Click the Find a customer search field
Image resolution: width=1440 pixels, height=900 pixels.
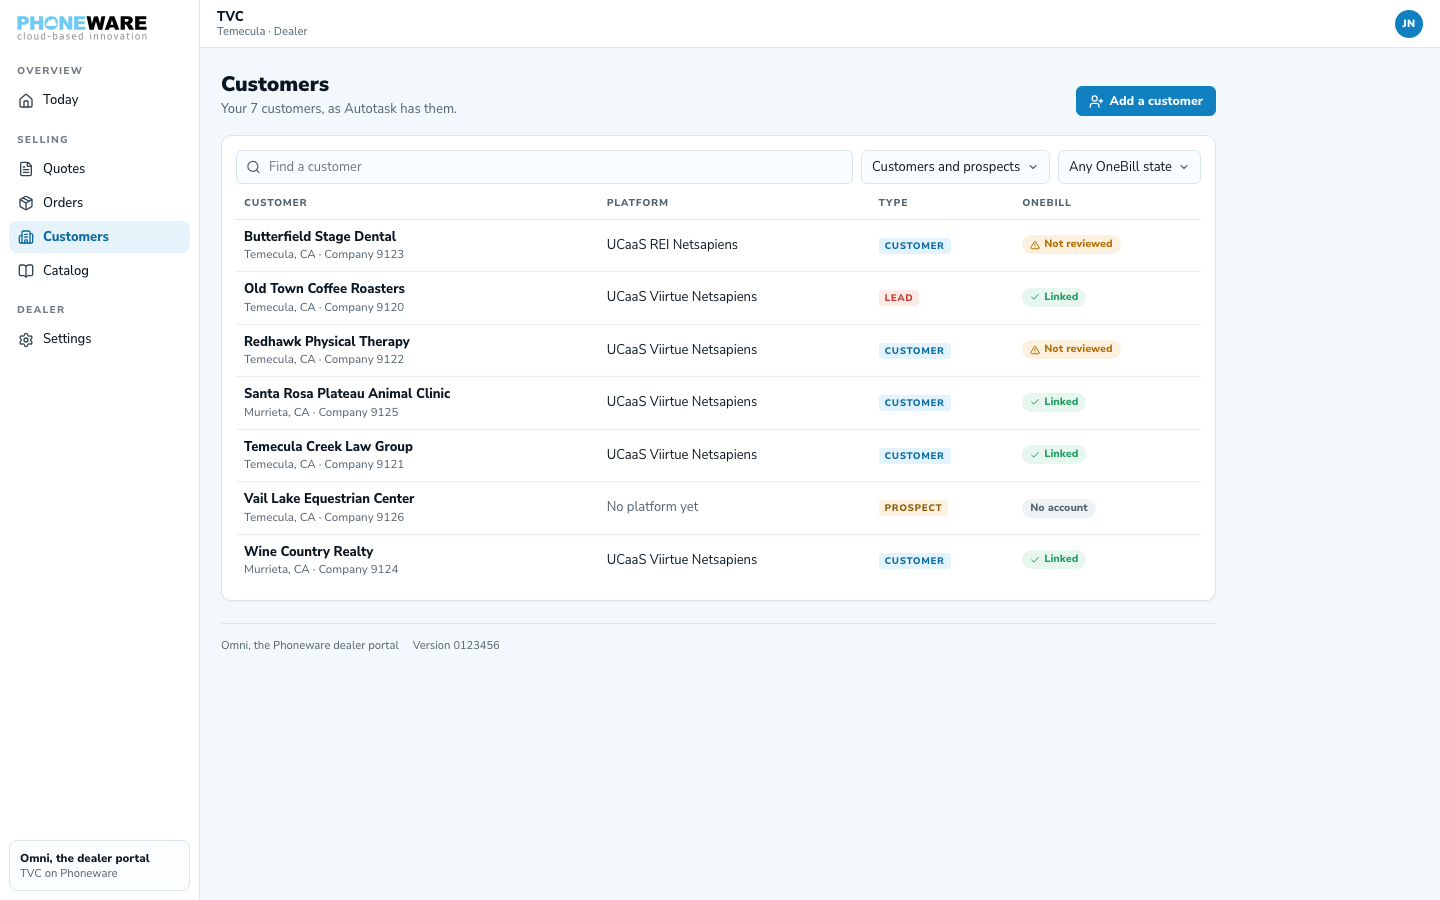544,167
